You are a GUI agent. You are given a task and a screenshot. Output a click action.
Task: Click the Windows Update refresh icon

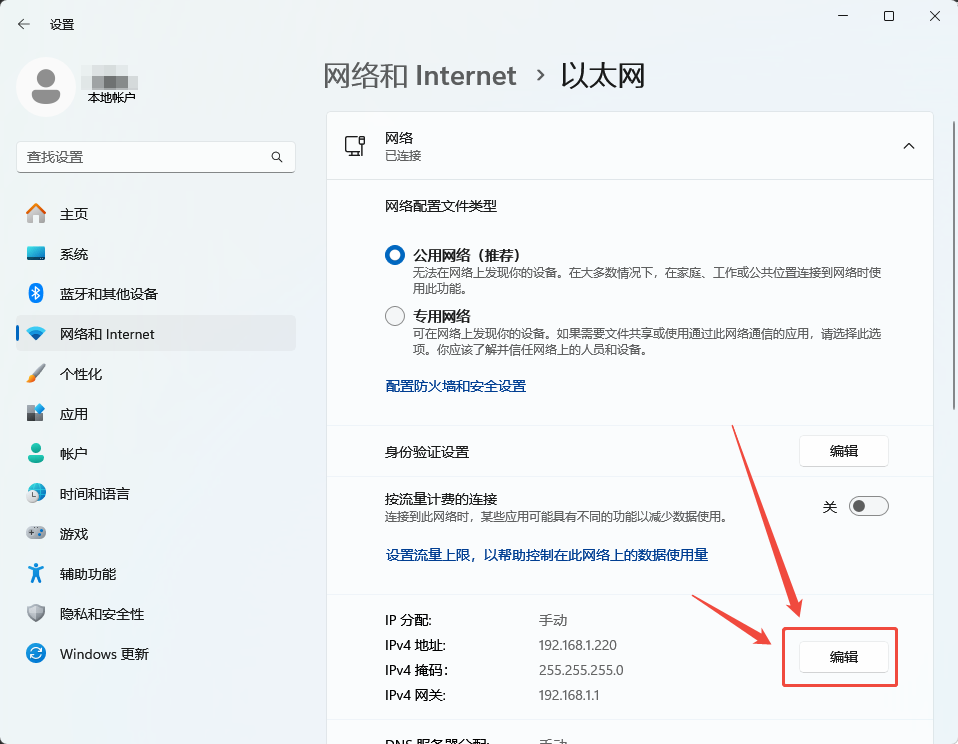coord(36,653)
